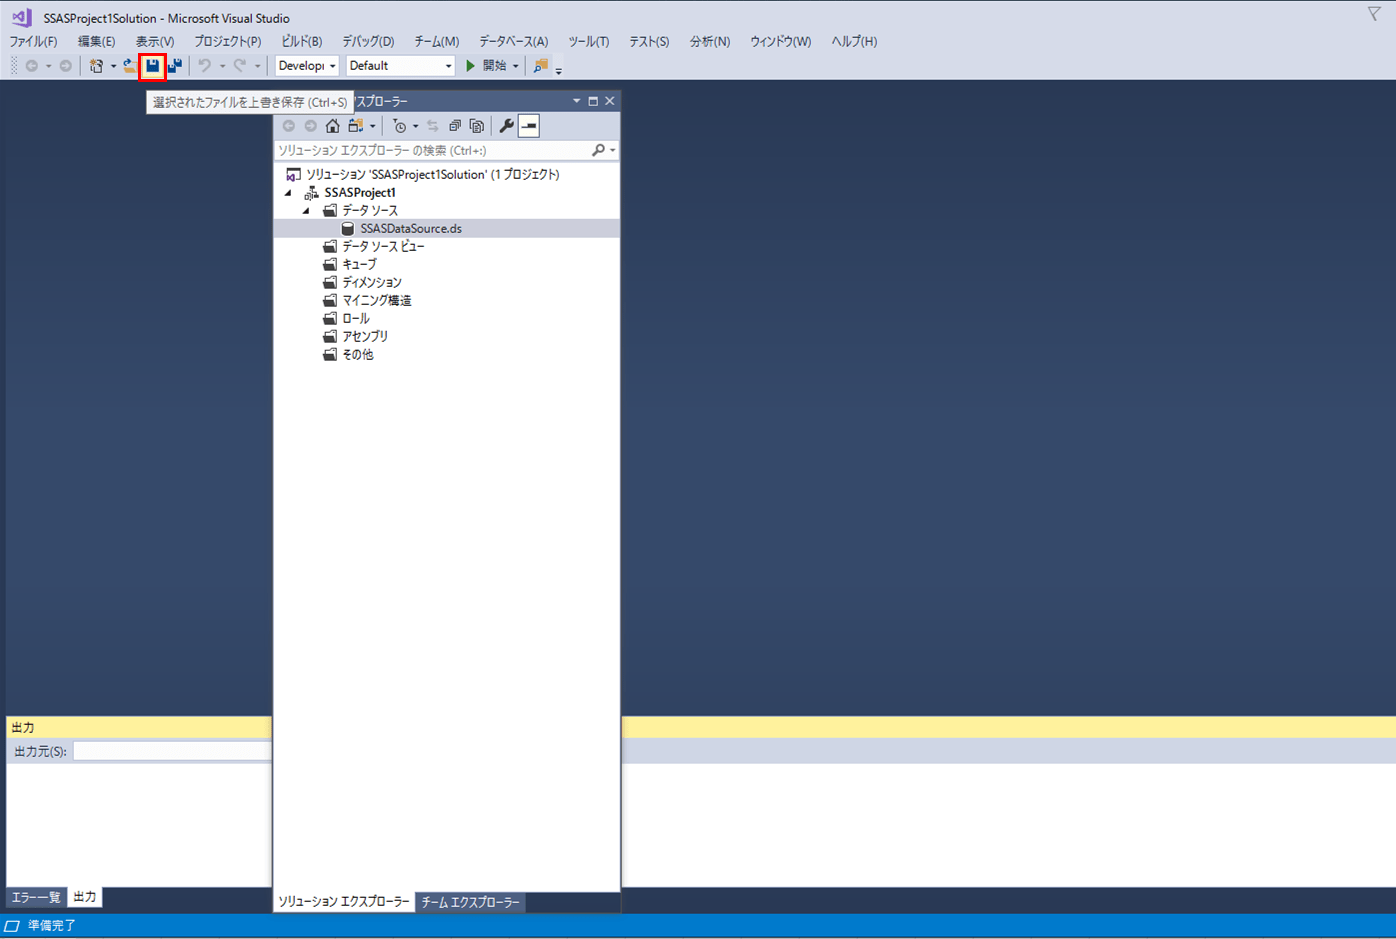The image size is (1396, 939).
Task: Click the Solution Explorer Home icon
Action: [x=332, y=126]
